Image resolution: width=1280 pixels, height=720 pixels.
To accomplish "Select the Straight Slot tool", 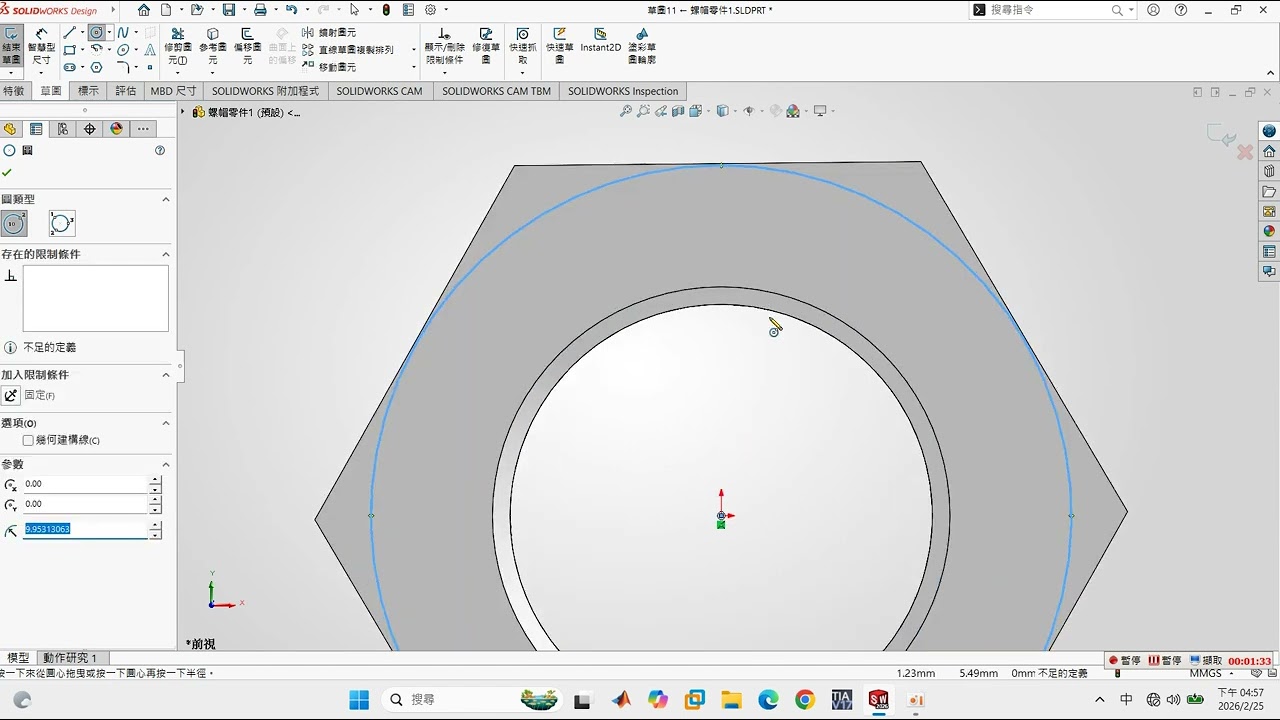I will 69,67.
